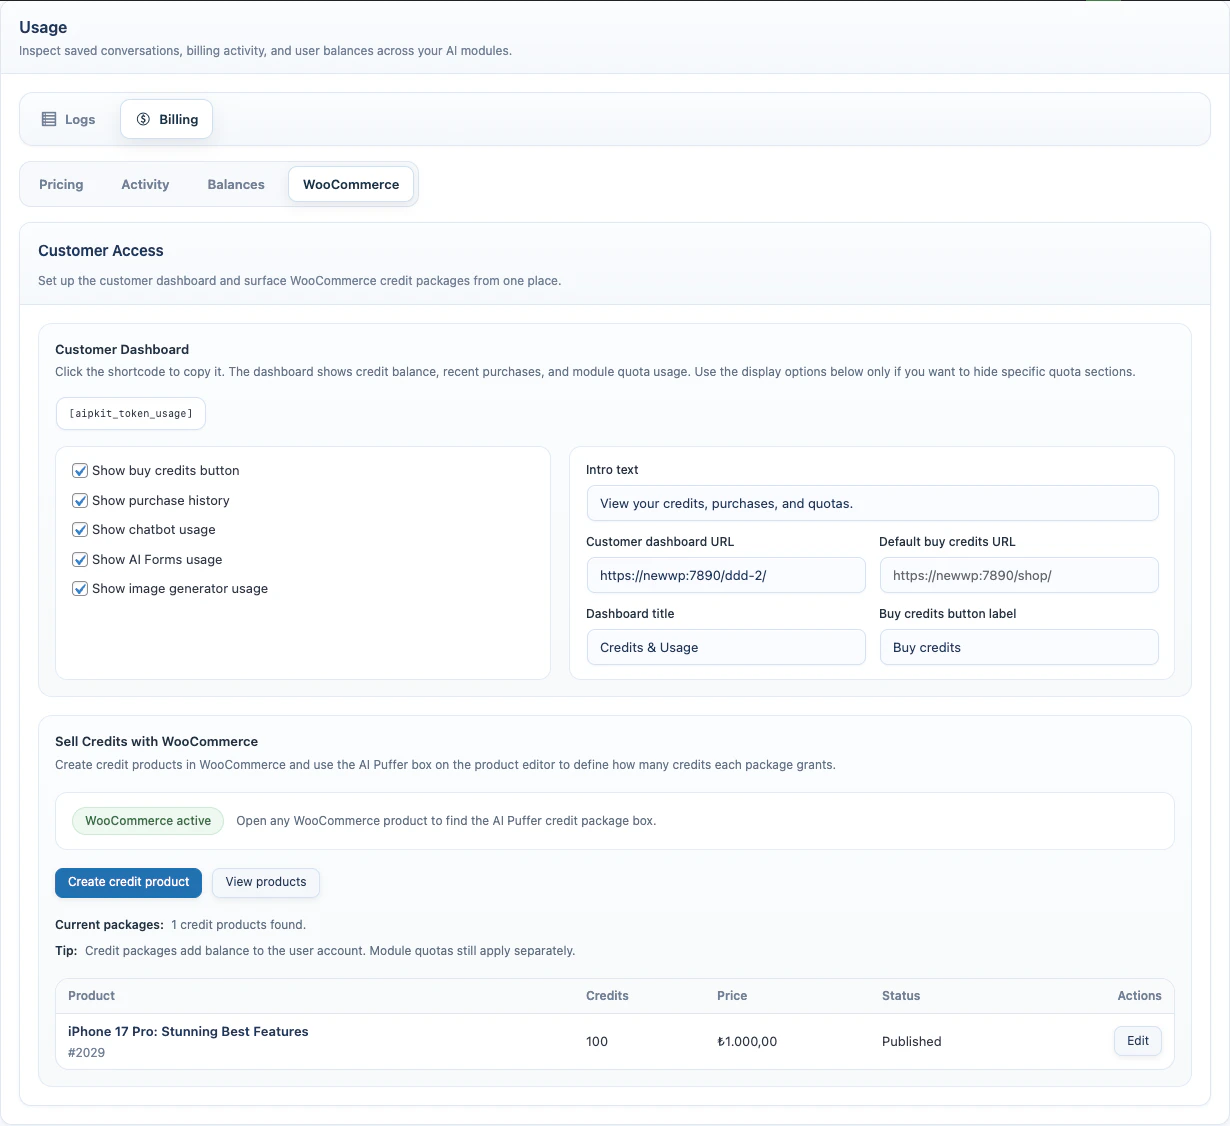Open the Pricing tab
This screenshot has height=1126, width=1230.
click(61, 184)
